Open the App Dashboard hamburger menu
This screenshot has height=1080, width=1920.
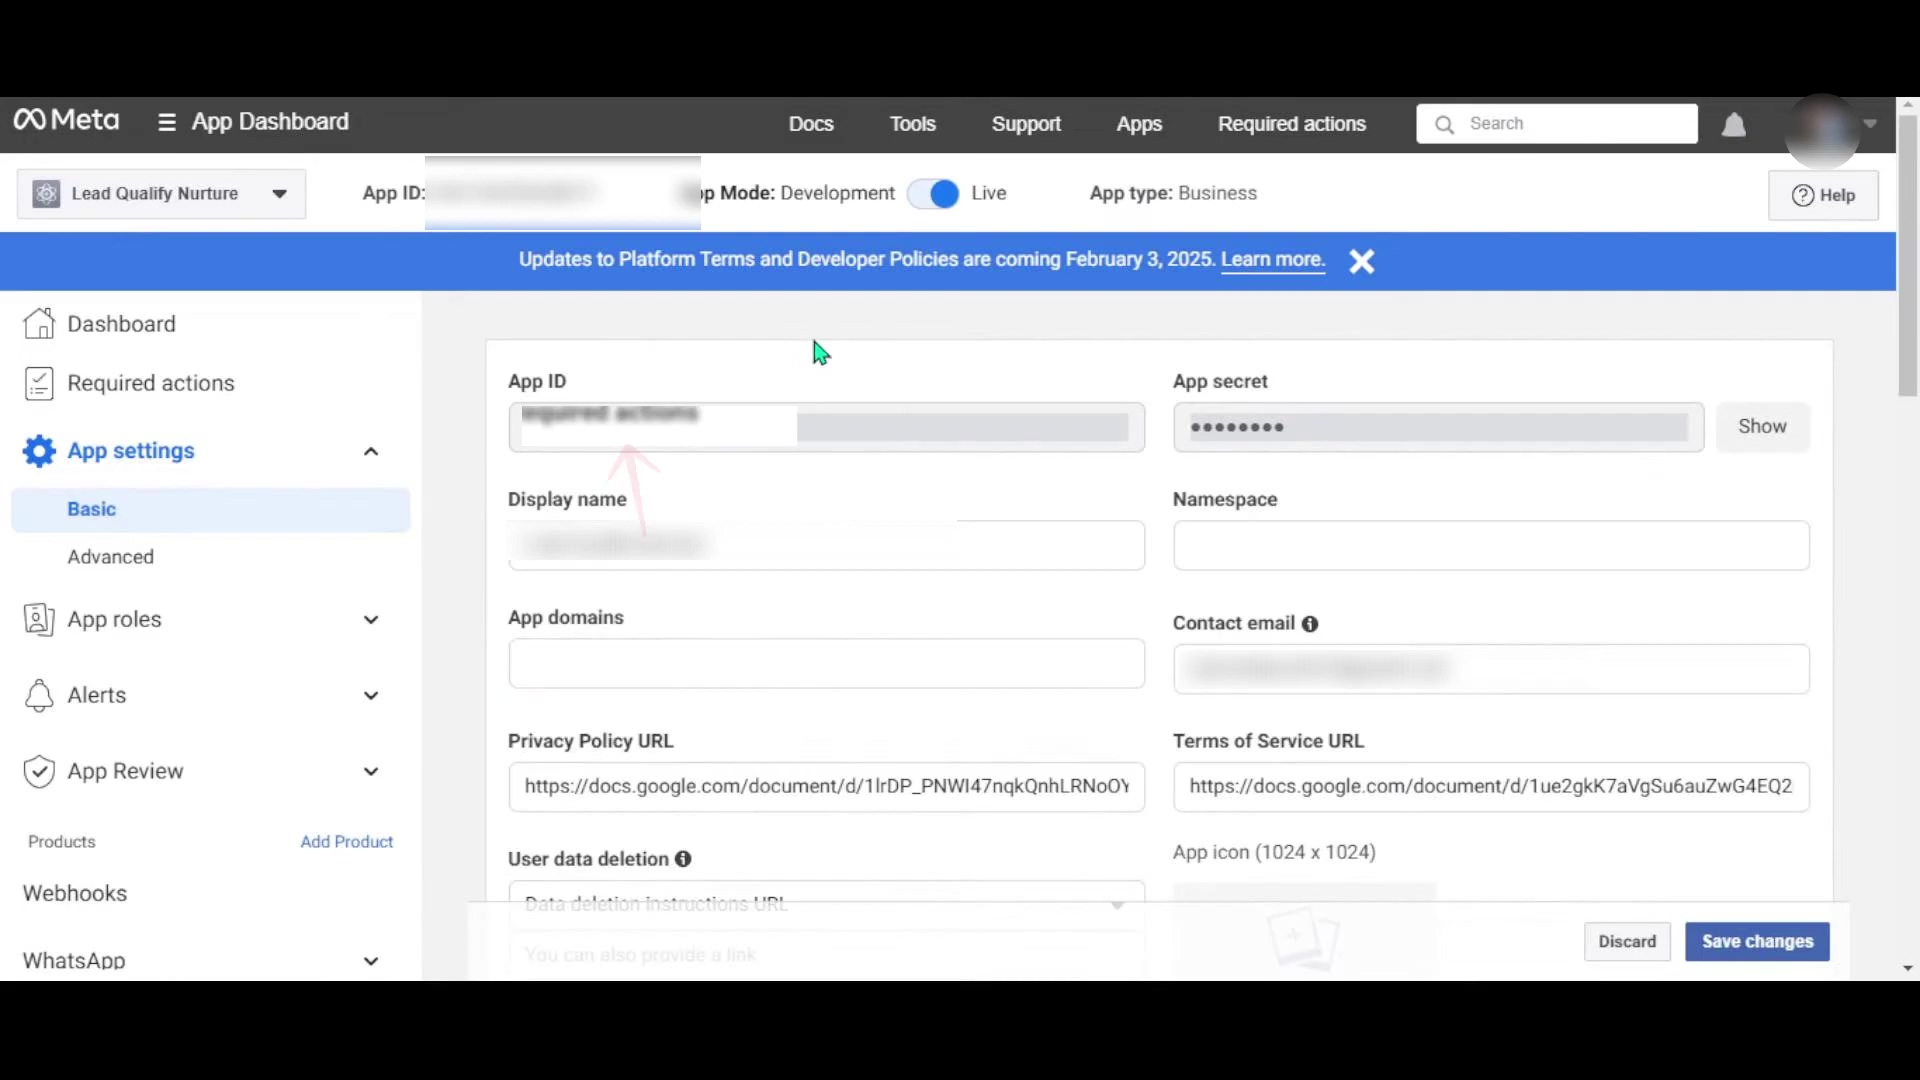pyautogui.click(x=166, y=123)
